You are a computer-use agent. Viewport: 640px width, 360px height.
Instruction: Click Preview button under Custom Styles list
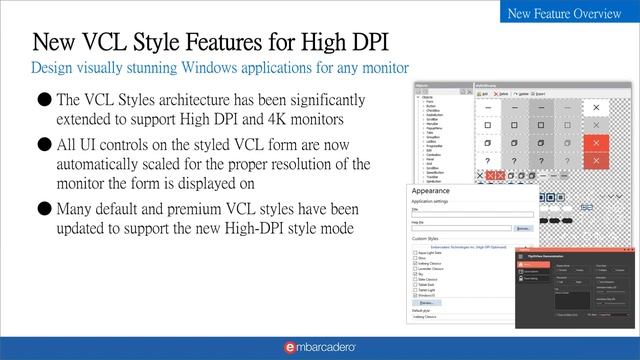pos(427,303)
